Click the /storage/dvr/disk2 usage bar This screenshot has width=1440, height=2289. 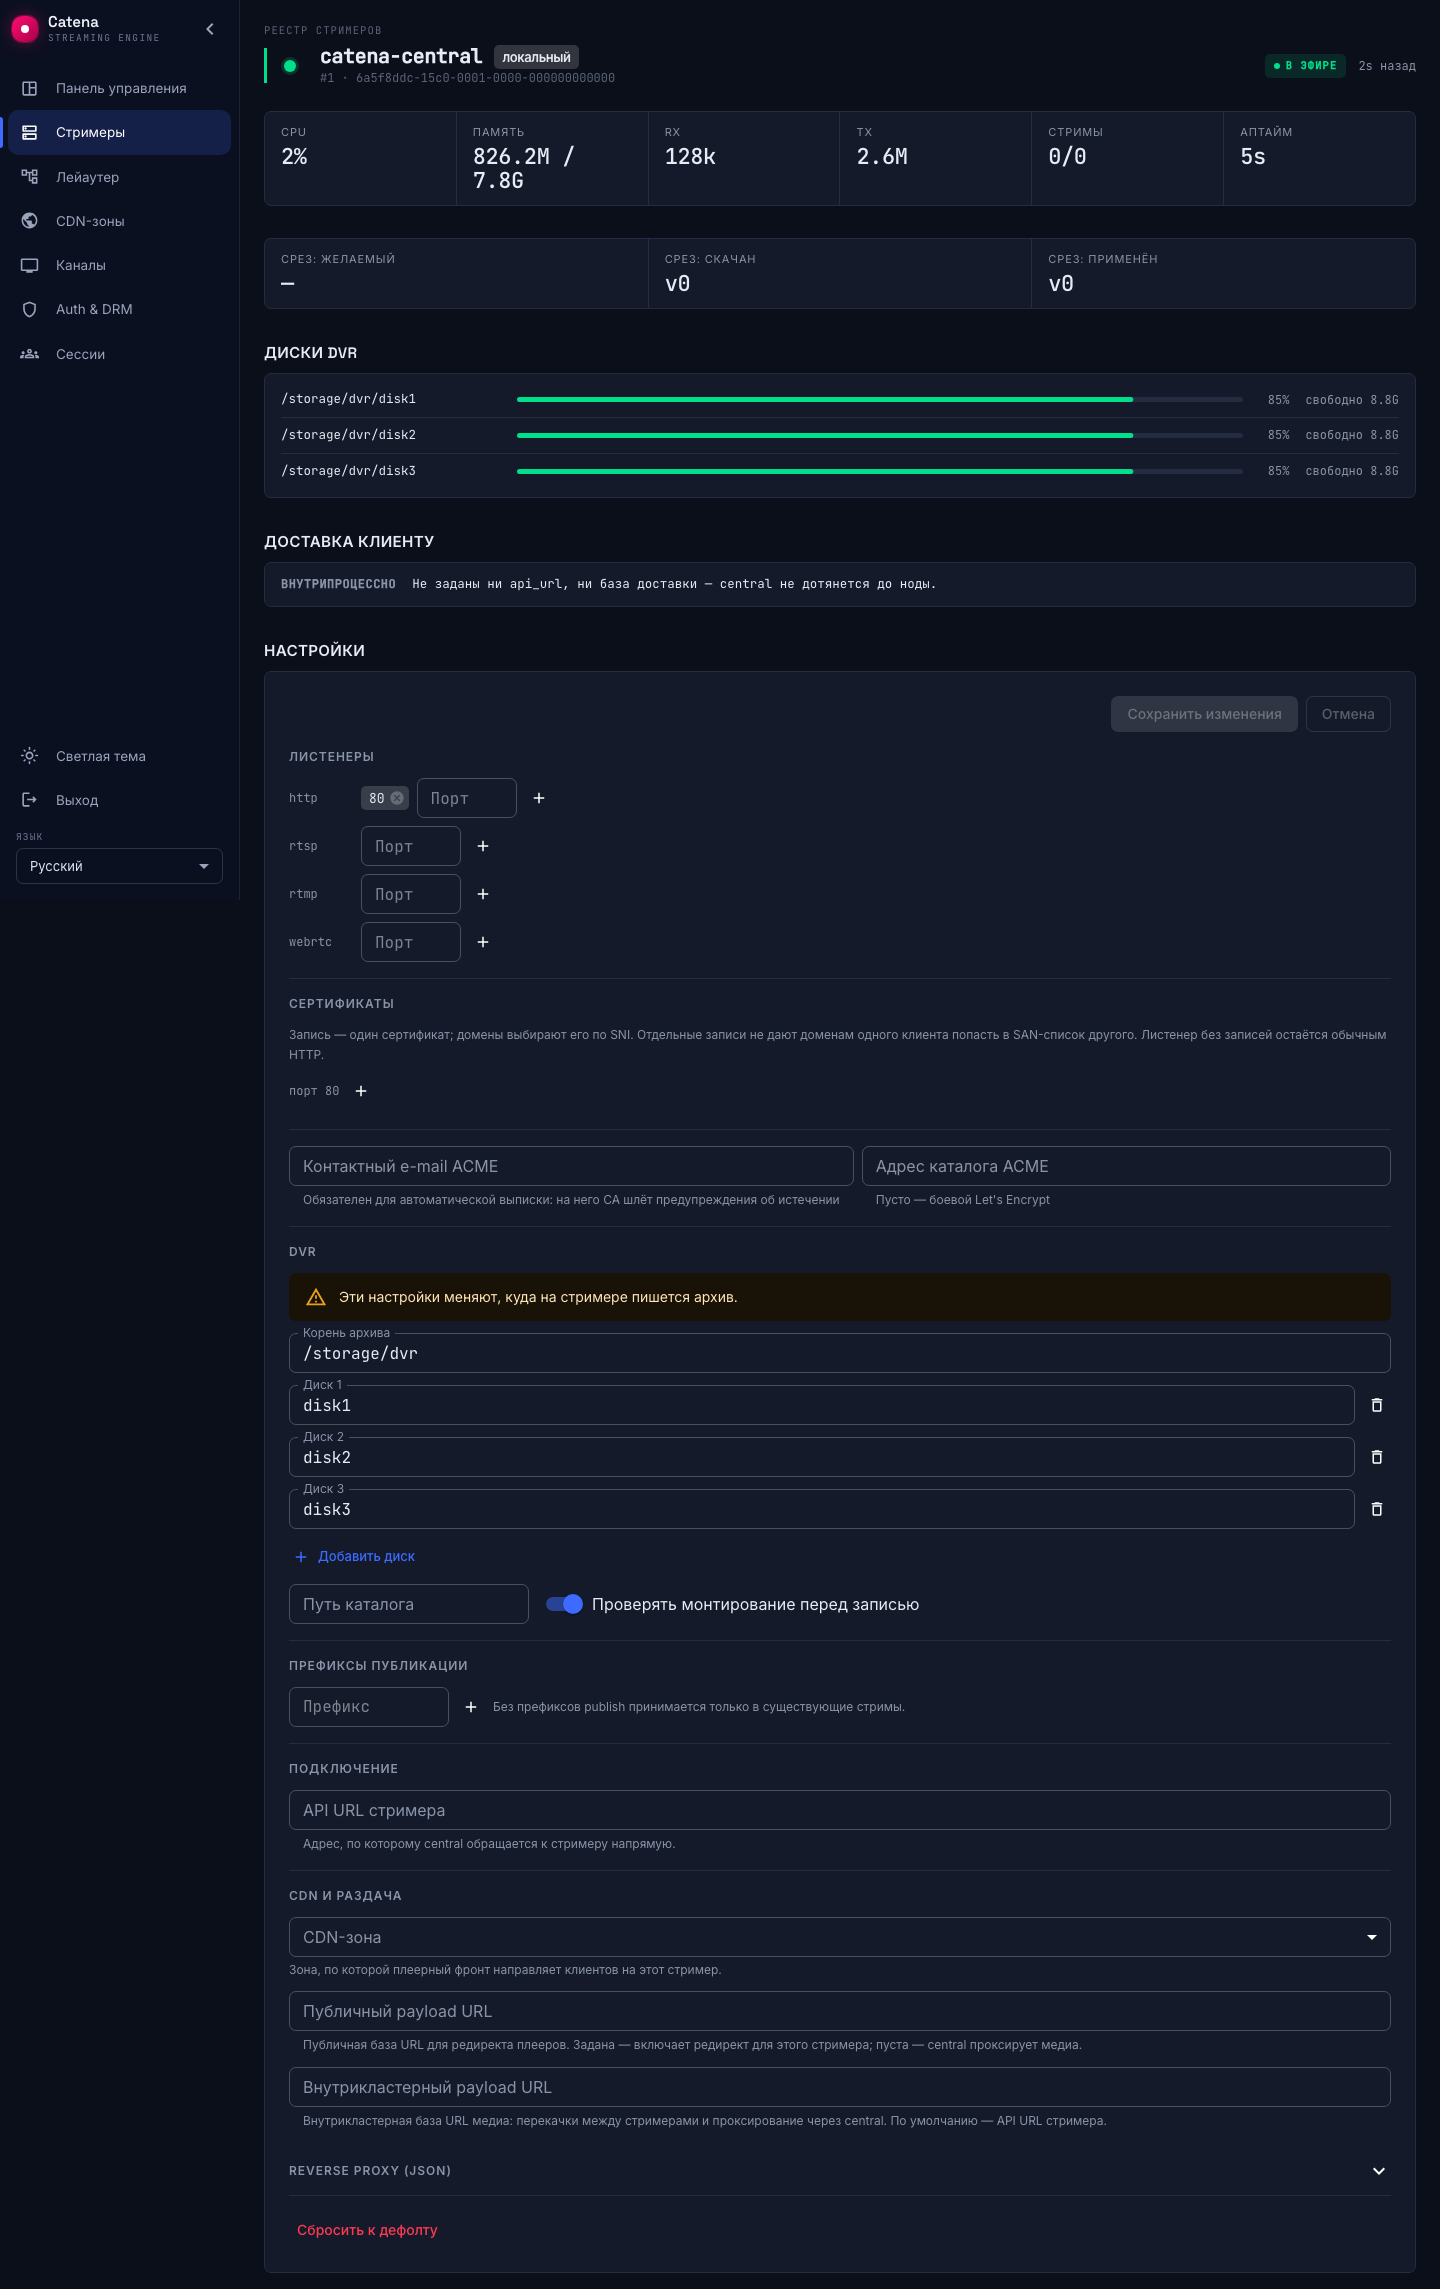point(880,435)
